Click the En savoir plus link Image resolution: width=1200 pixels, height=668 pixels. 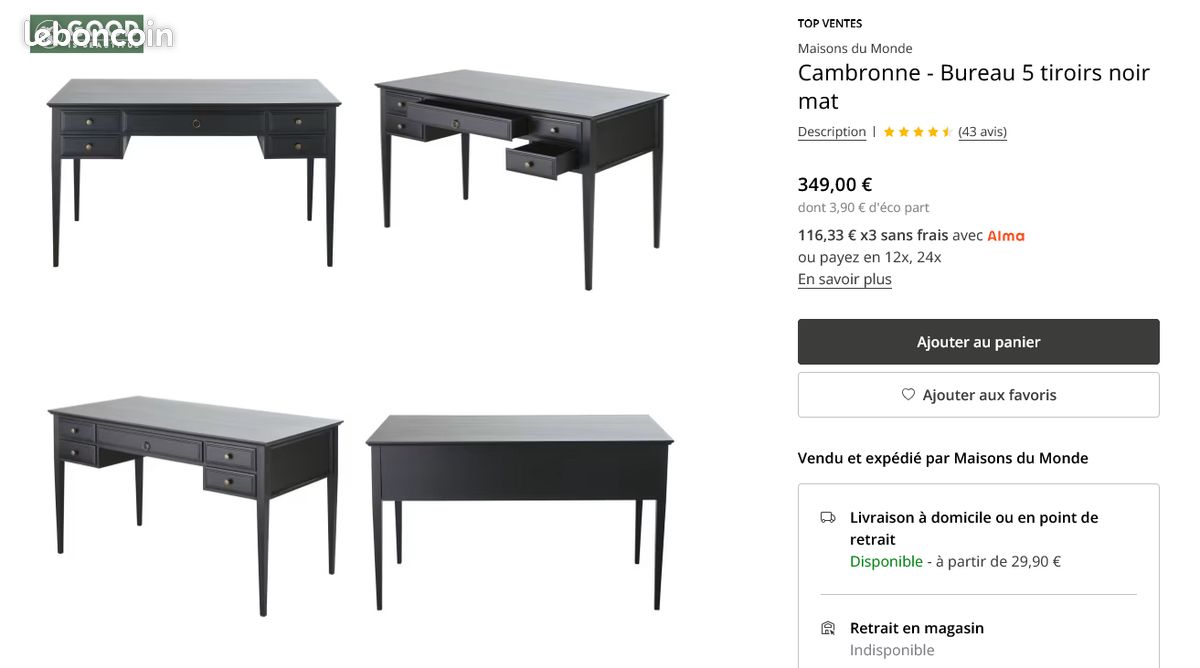(x=844, y=280)
